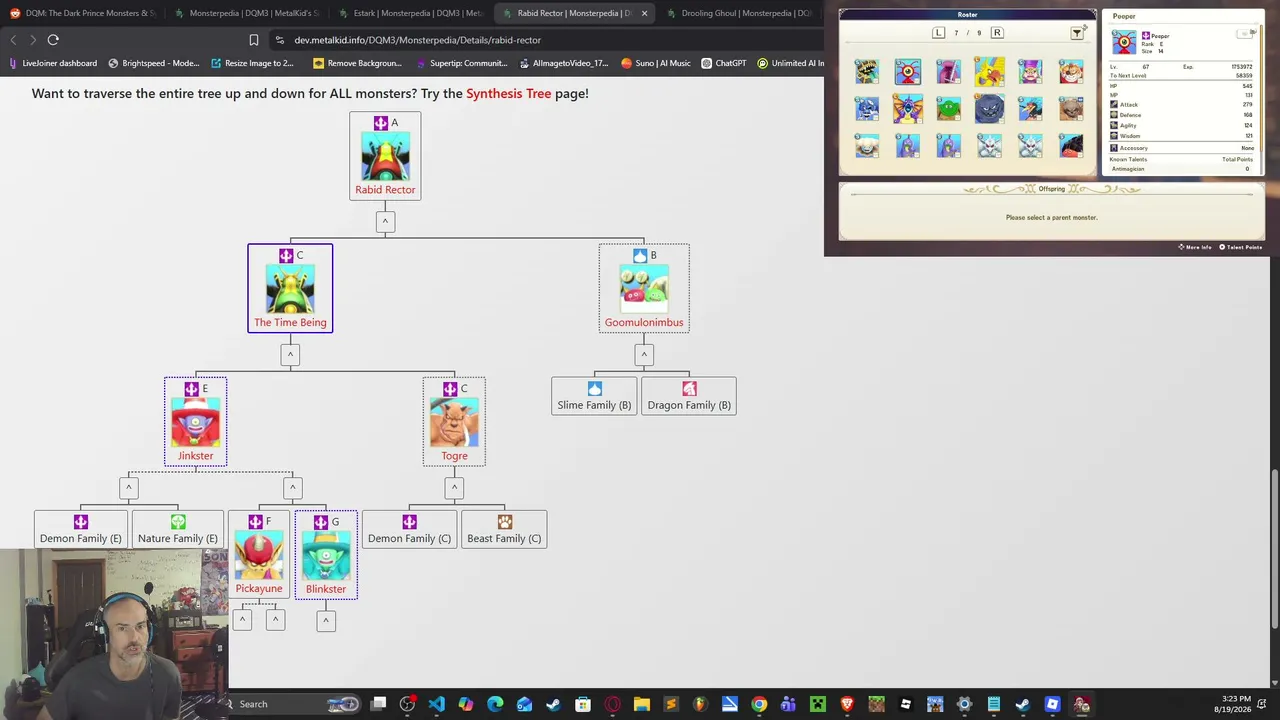Open the Resize Image bookmark

(252, 63)
